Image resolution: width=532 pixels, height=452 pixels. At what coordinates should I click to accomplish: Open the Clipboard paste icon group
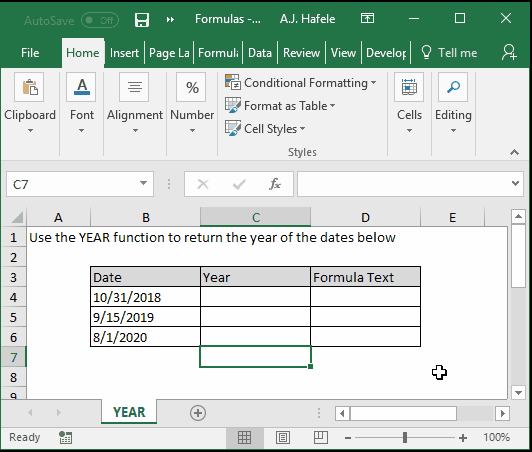[29, 87]
